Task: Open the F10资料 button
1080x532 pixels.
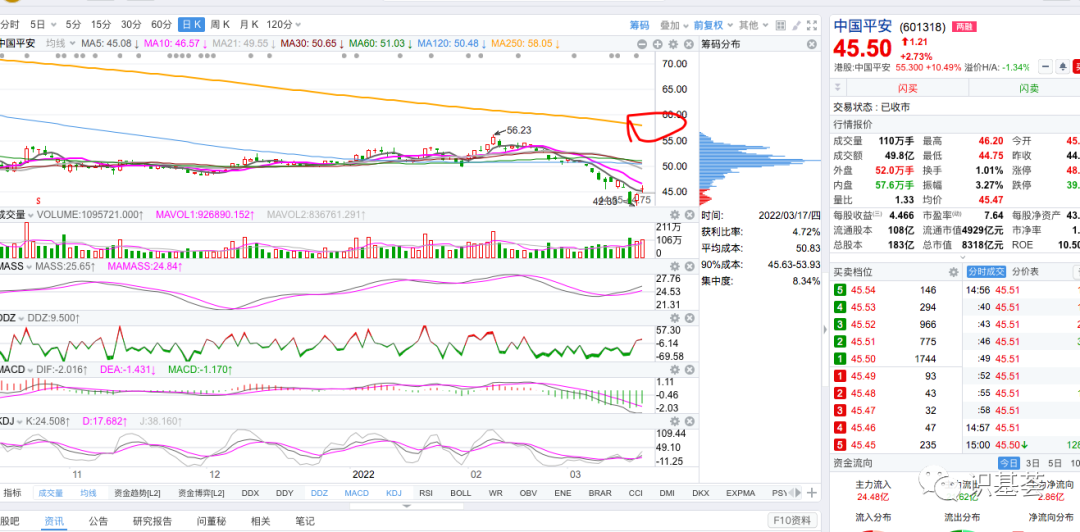Action: click(x=792, y=520)
